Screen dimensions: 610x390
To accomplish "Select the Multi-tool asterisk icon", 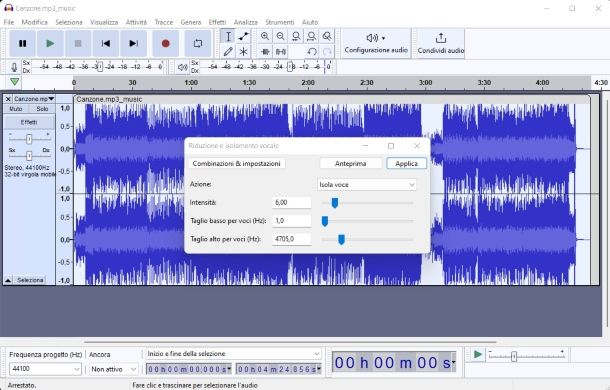I will point(244,51).
